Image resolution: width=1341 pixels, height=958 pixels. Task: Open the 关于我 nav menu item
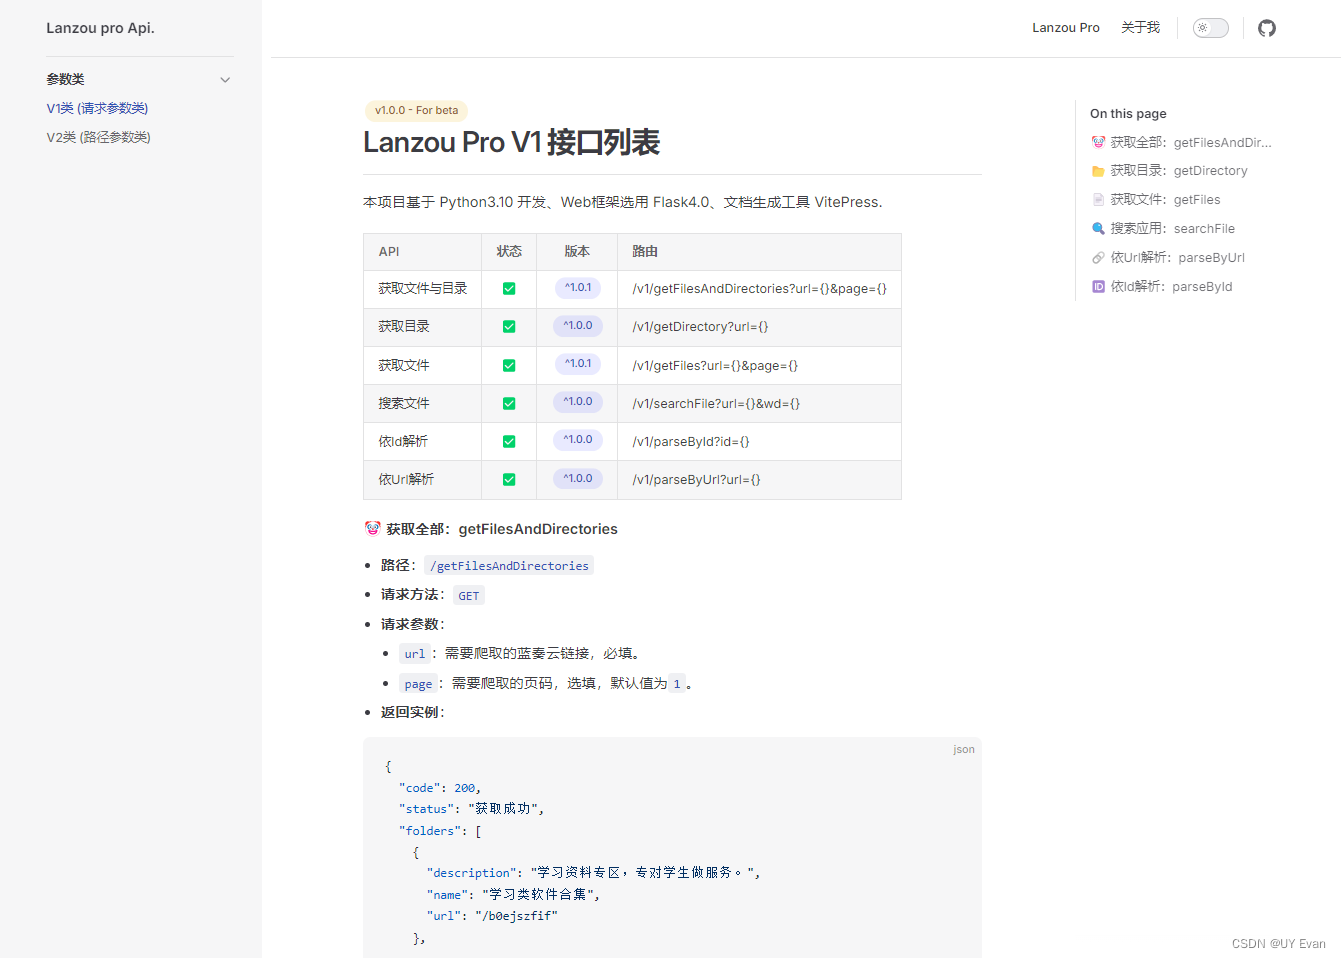click(1140, 28)
